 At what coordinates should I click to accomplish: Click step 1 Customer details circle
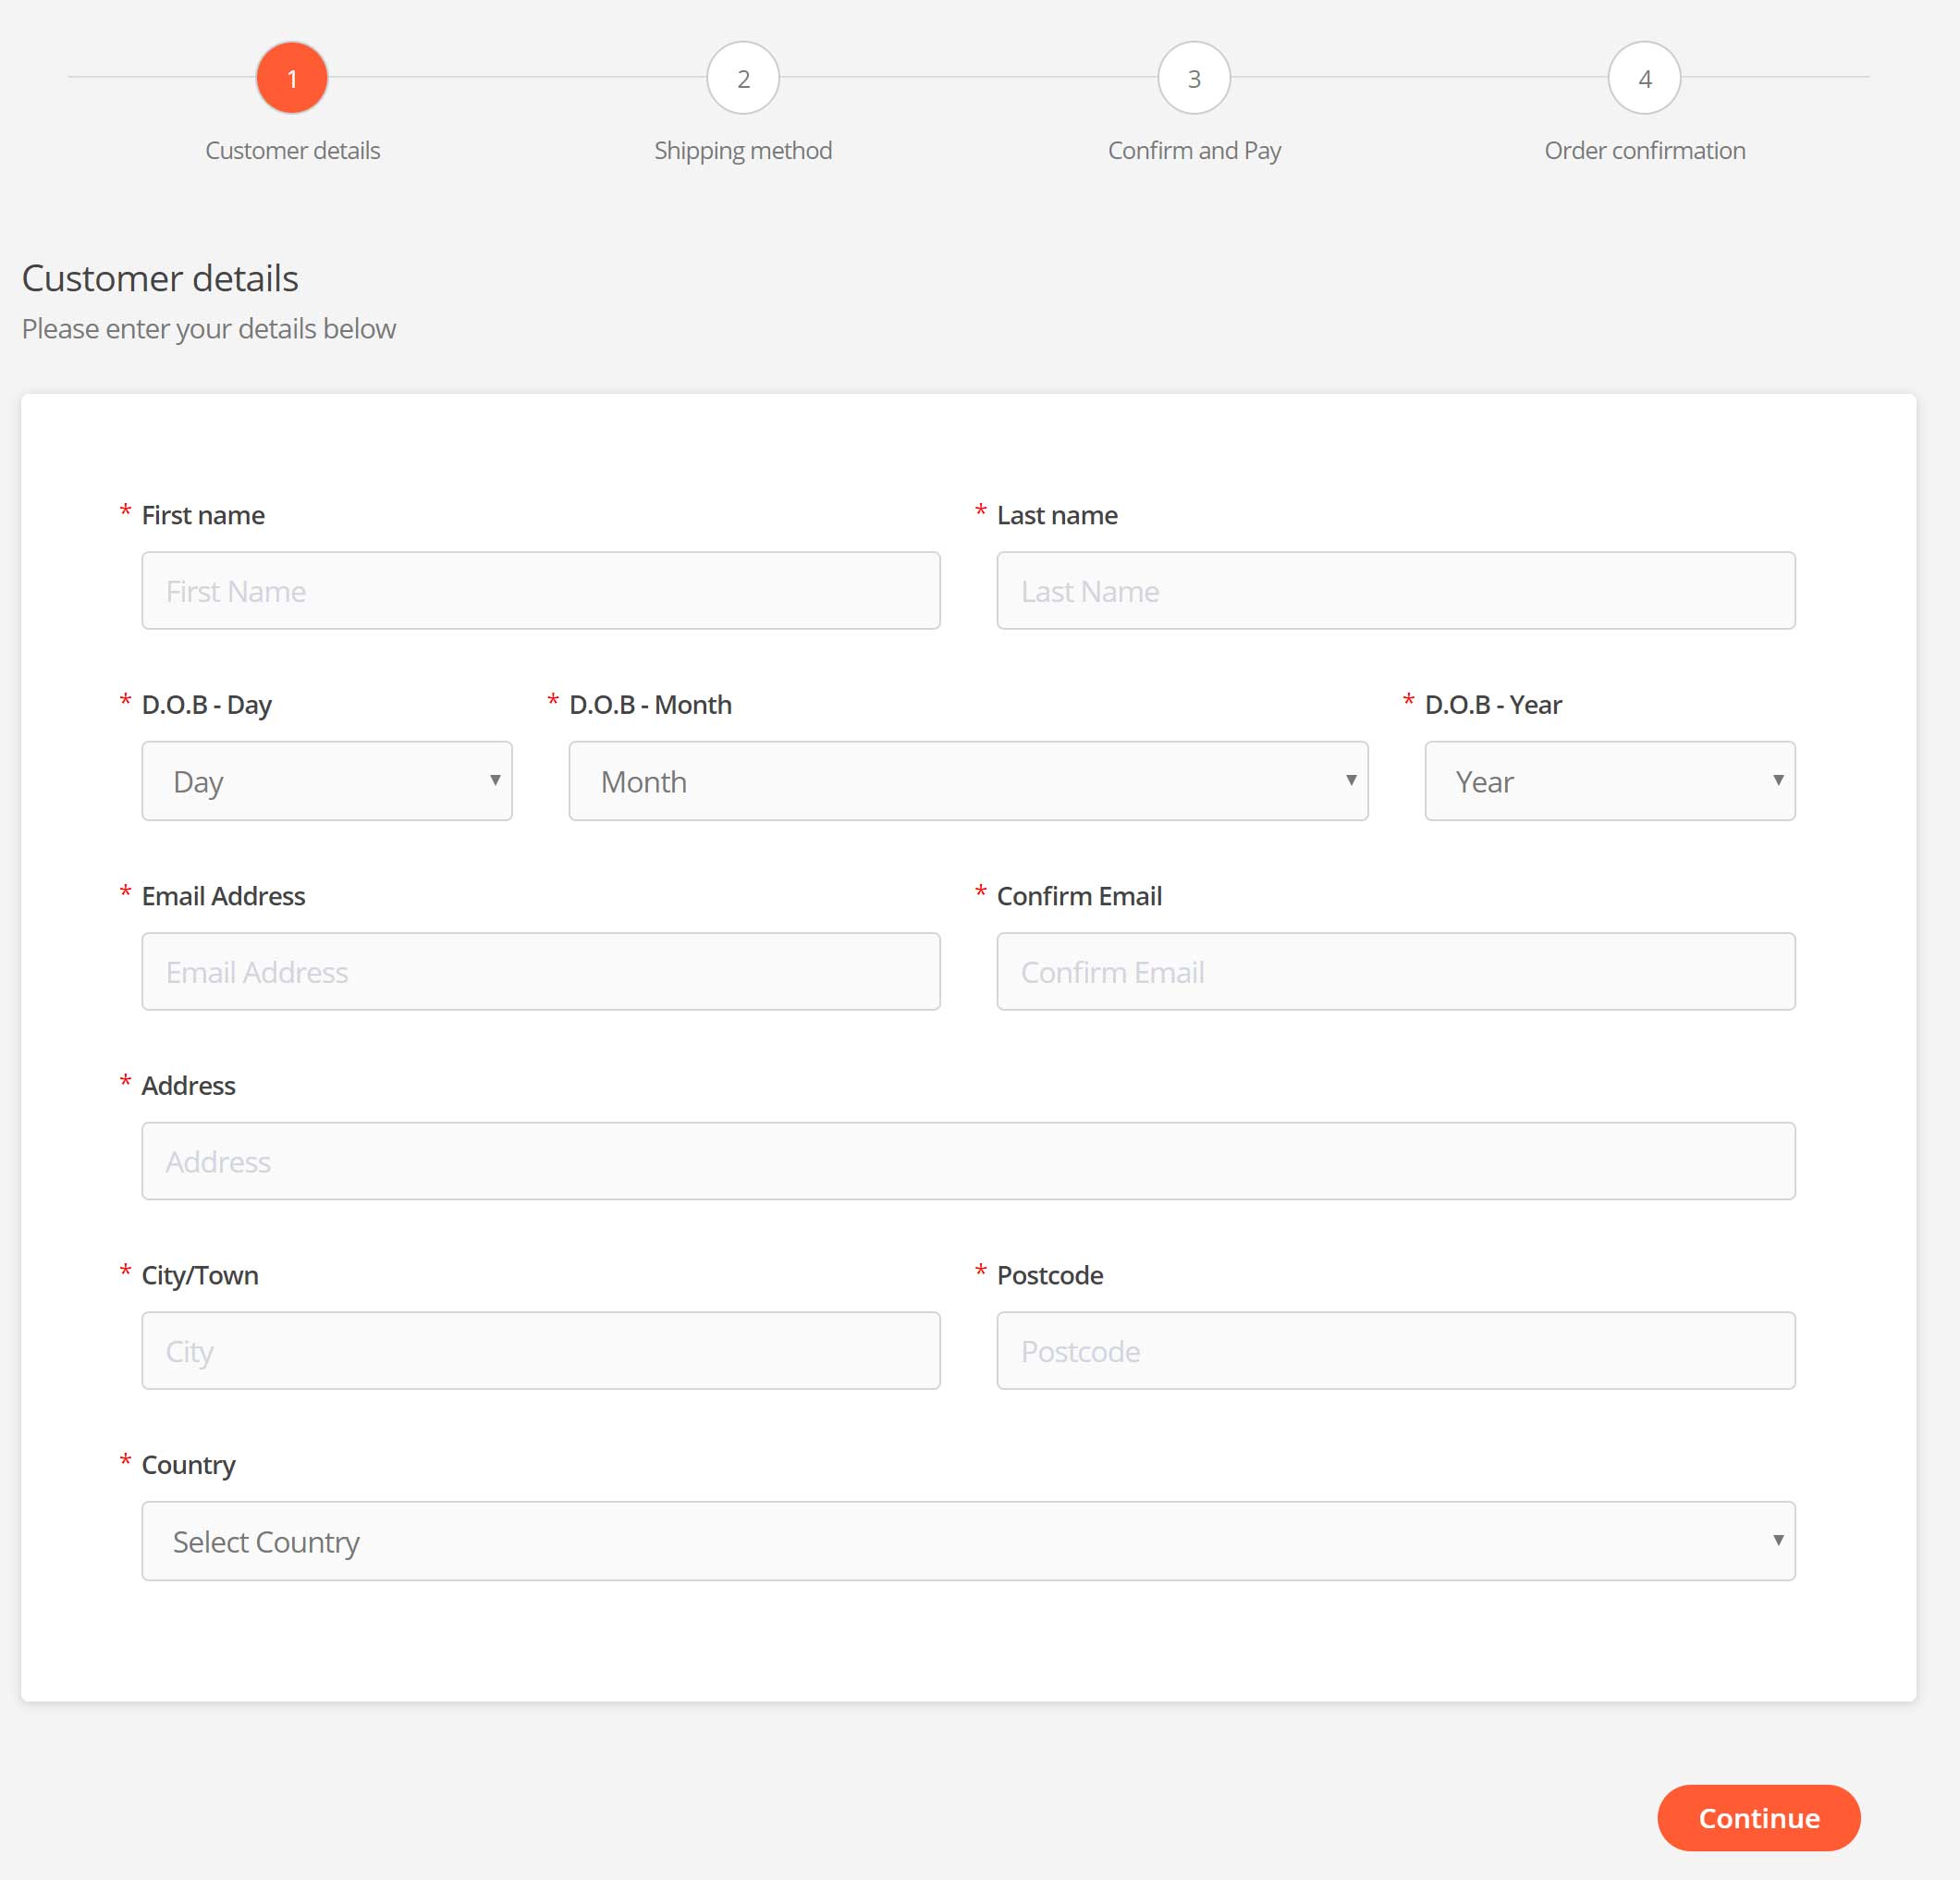[292, 78]
